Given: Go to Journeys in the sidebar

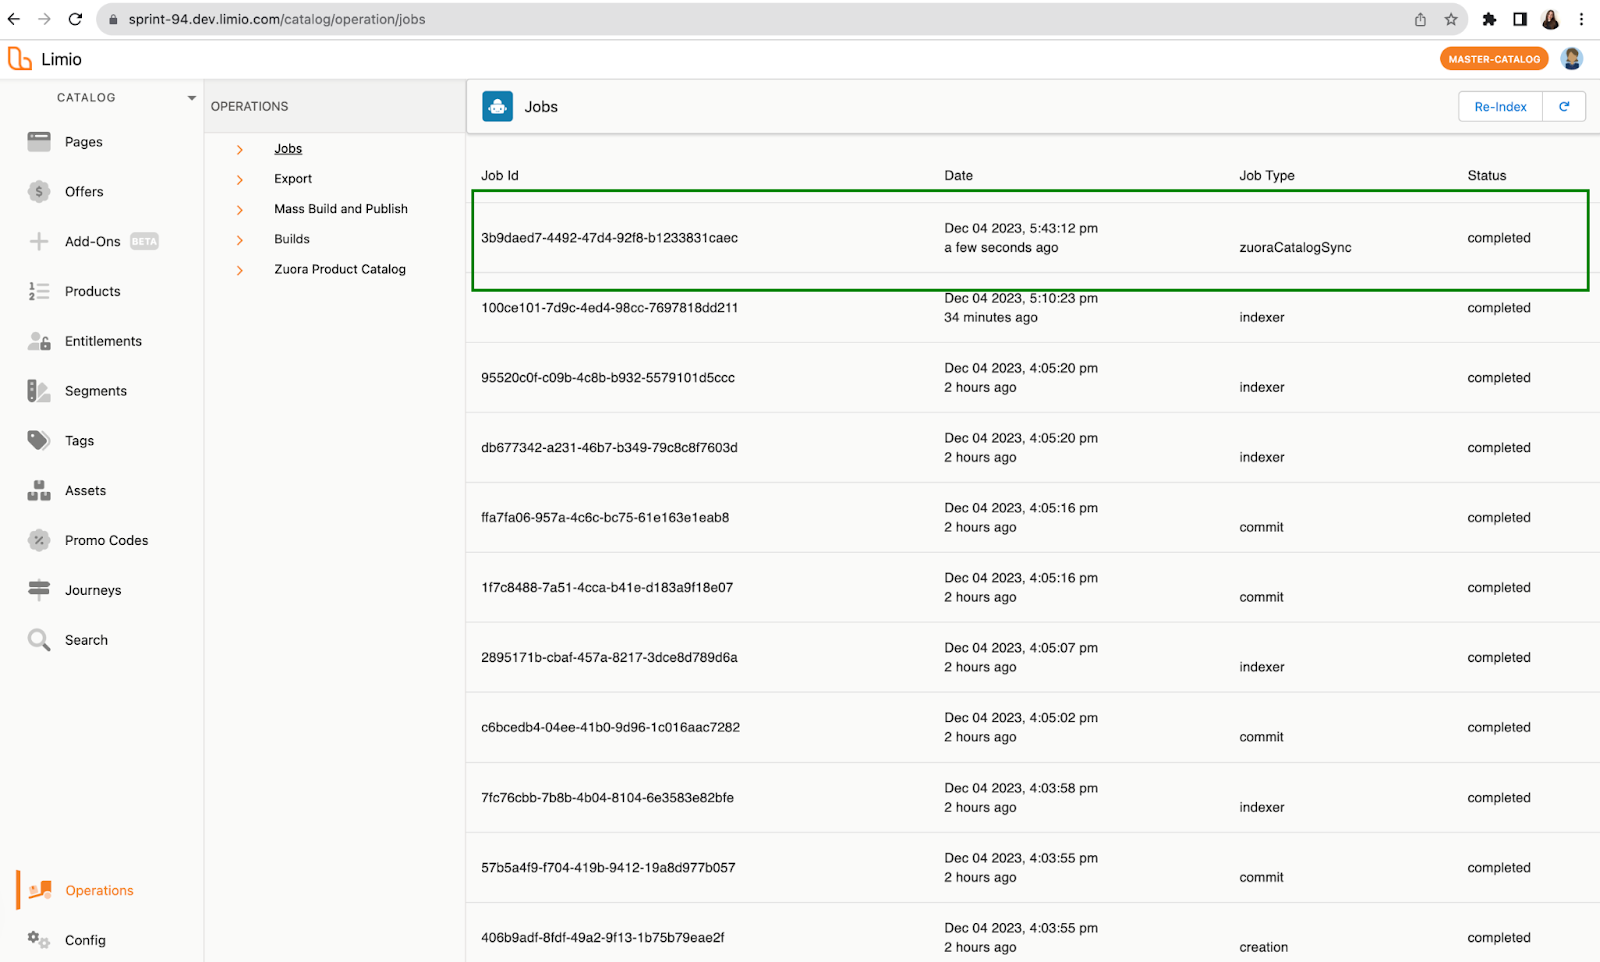Looking at the screenshot, I should click(x=93, y=590).
